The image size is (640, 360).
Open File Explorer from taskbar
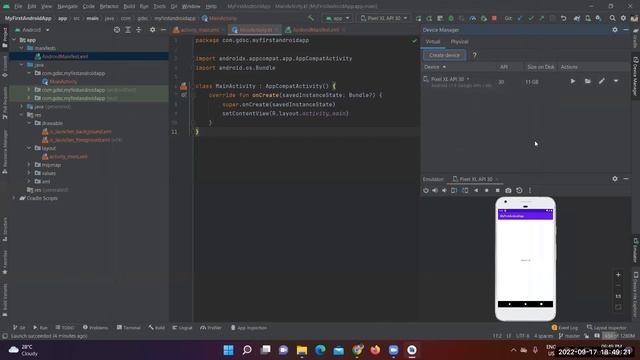302,350
